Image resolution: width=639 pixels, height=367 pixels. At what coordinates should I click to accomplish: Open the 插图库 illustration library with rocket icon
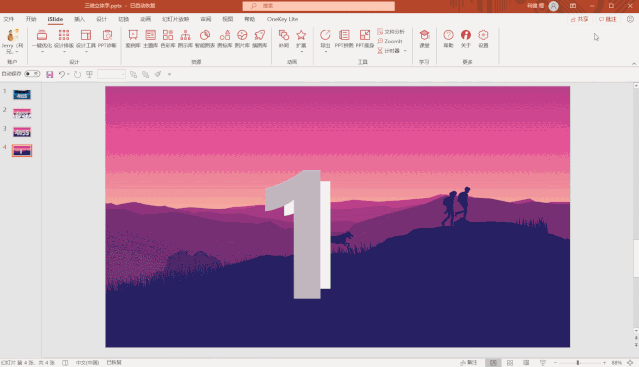pyautogui.click(x=260, y=39)
